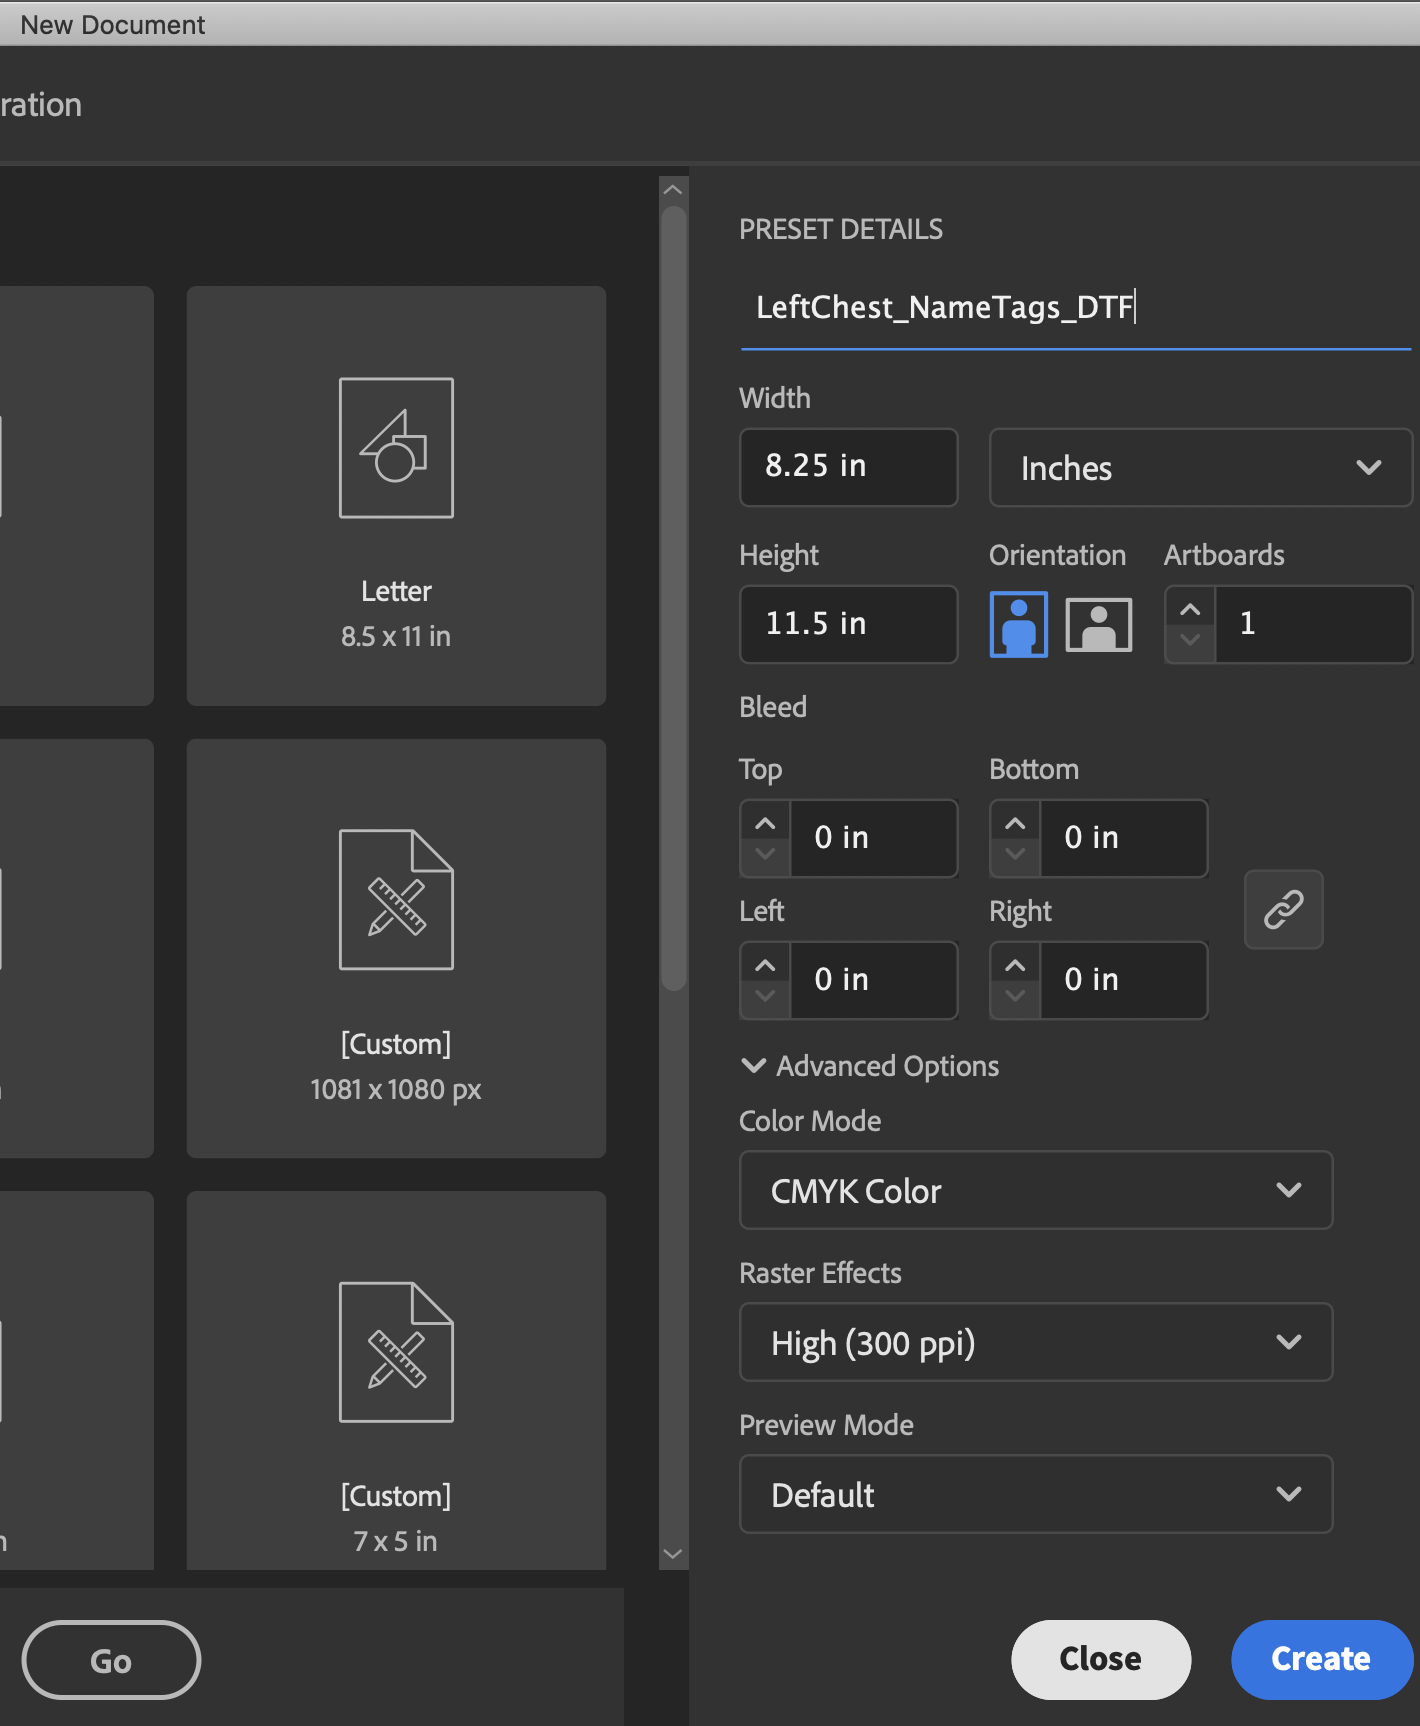
Task: Choose the Custom 7 x 5 in preset
Action: 396,1380
